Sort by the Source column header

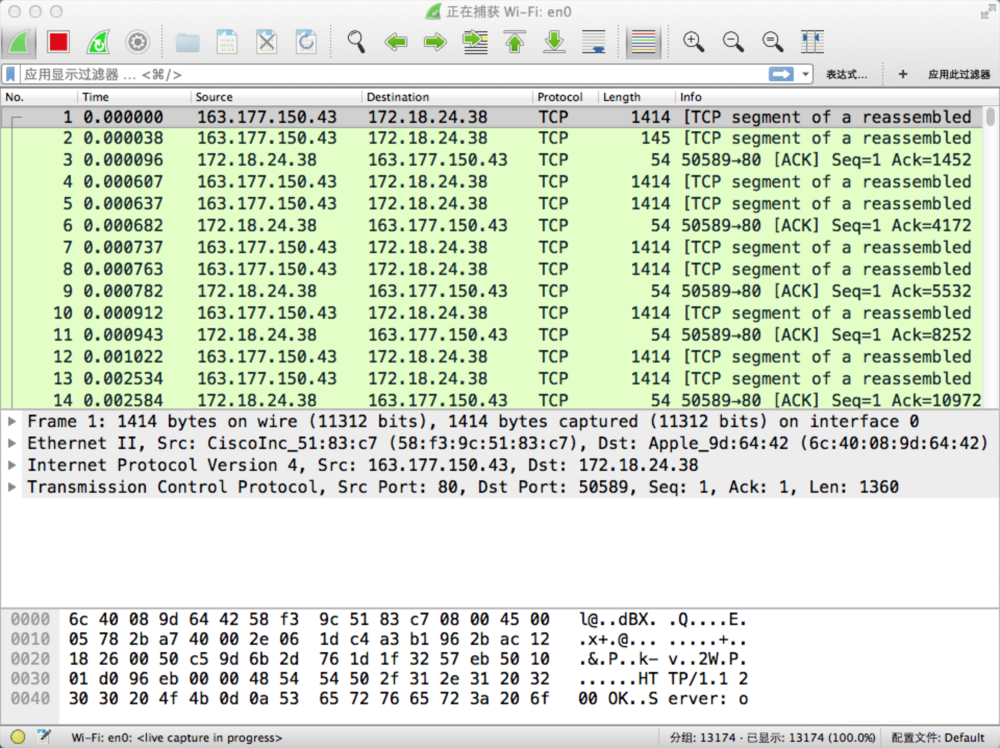pyautogui.click(x=277, y=97)
